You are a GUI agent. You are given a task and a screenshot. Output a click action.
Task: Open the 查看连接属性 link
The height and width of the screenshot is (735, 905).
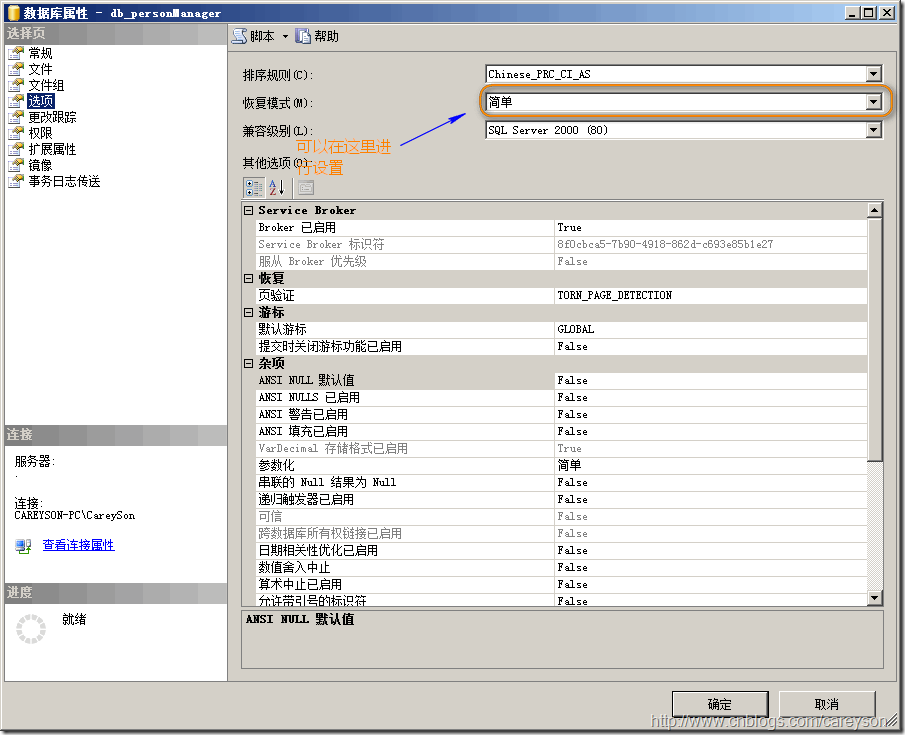tap(78, 546)
